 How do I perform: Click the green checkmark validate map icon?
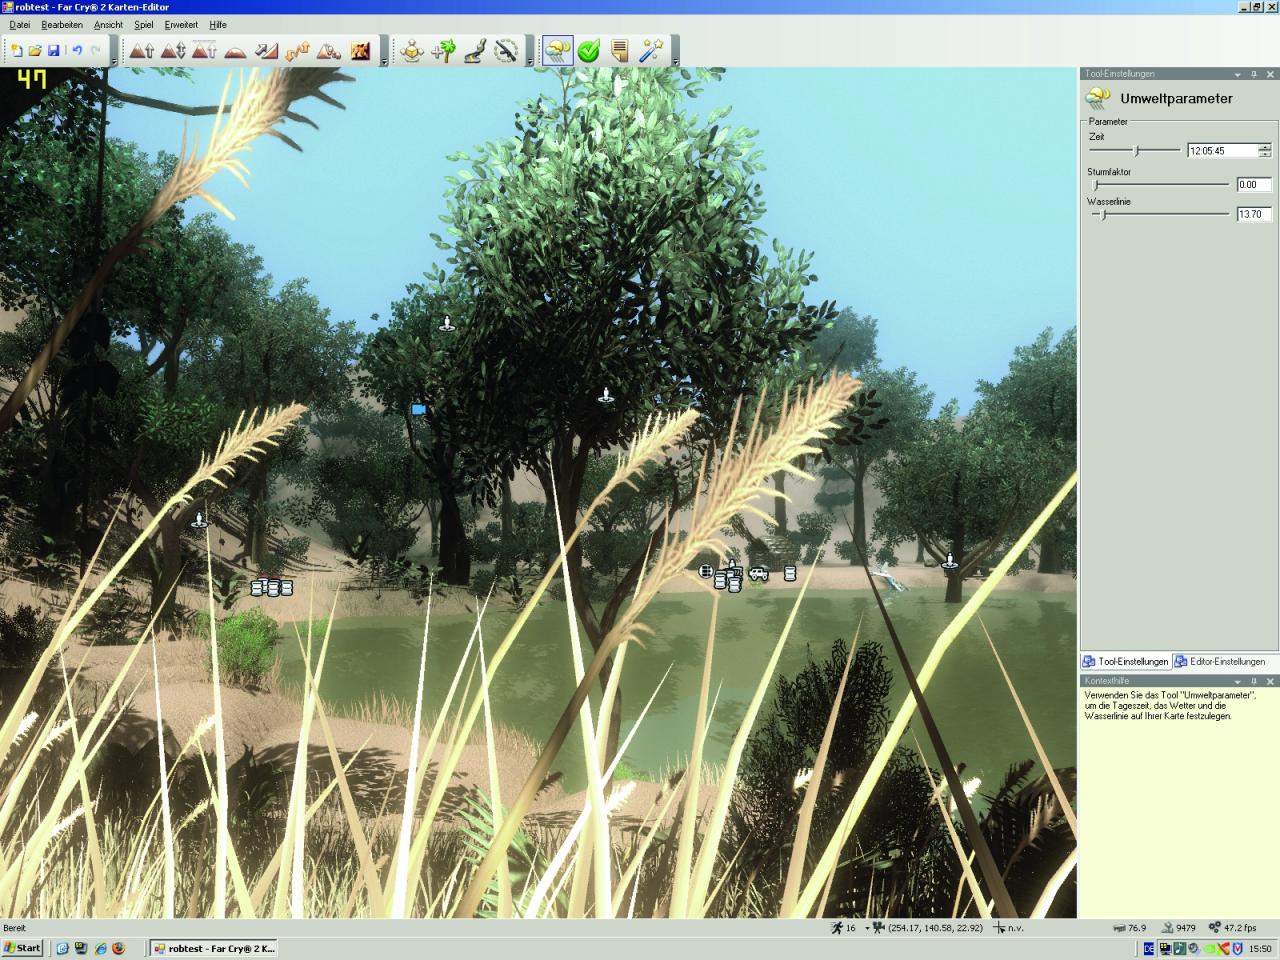pos(589,50)
